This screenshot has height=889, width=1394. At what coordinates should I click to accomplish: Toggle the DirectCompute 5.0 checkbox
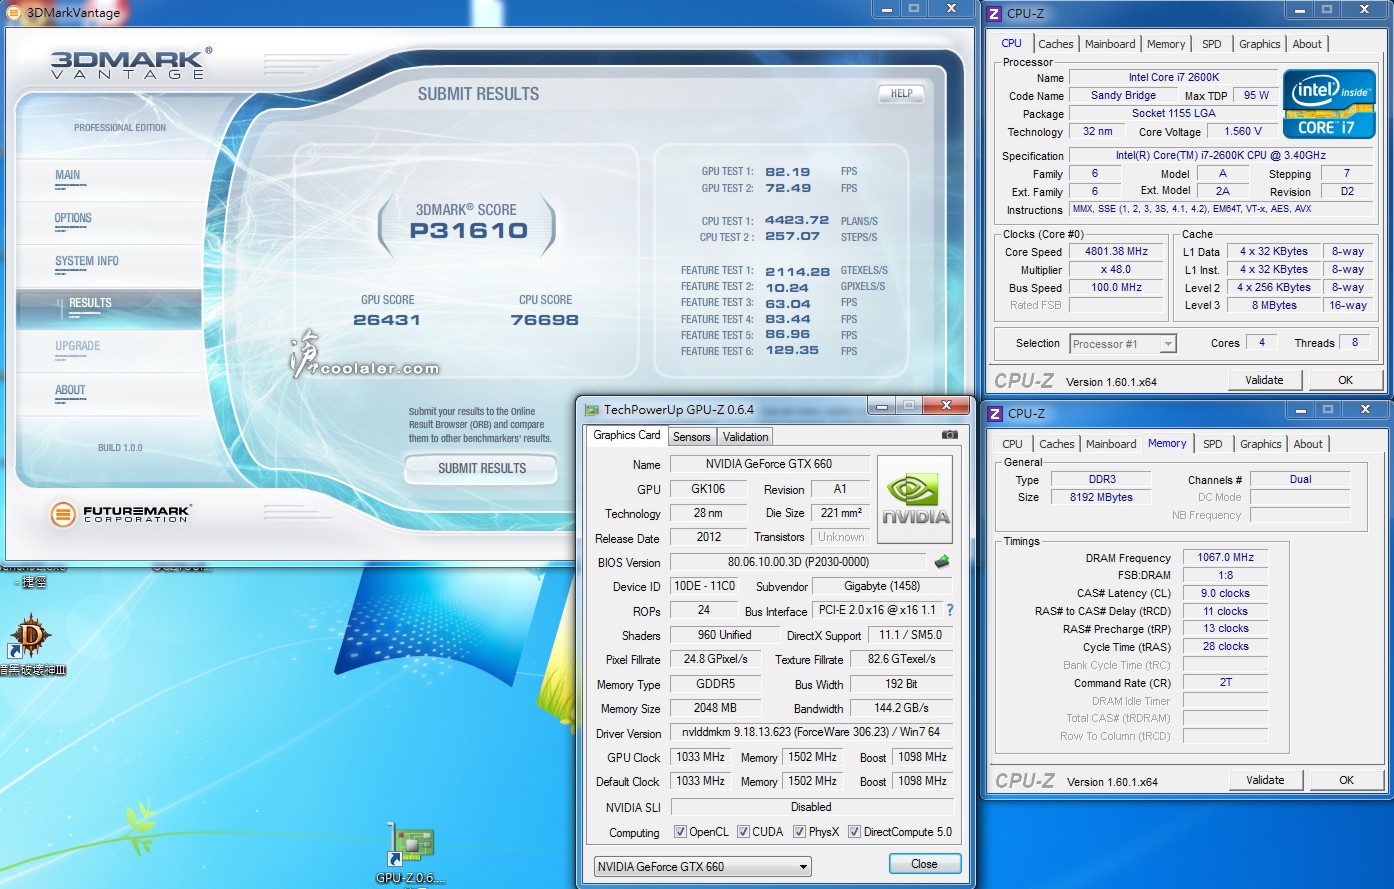click(854, 831)
